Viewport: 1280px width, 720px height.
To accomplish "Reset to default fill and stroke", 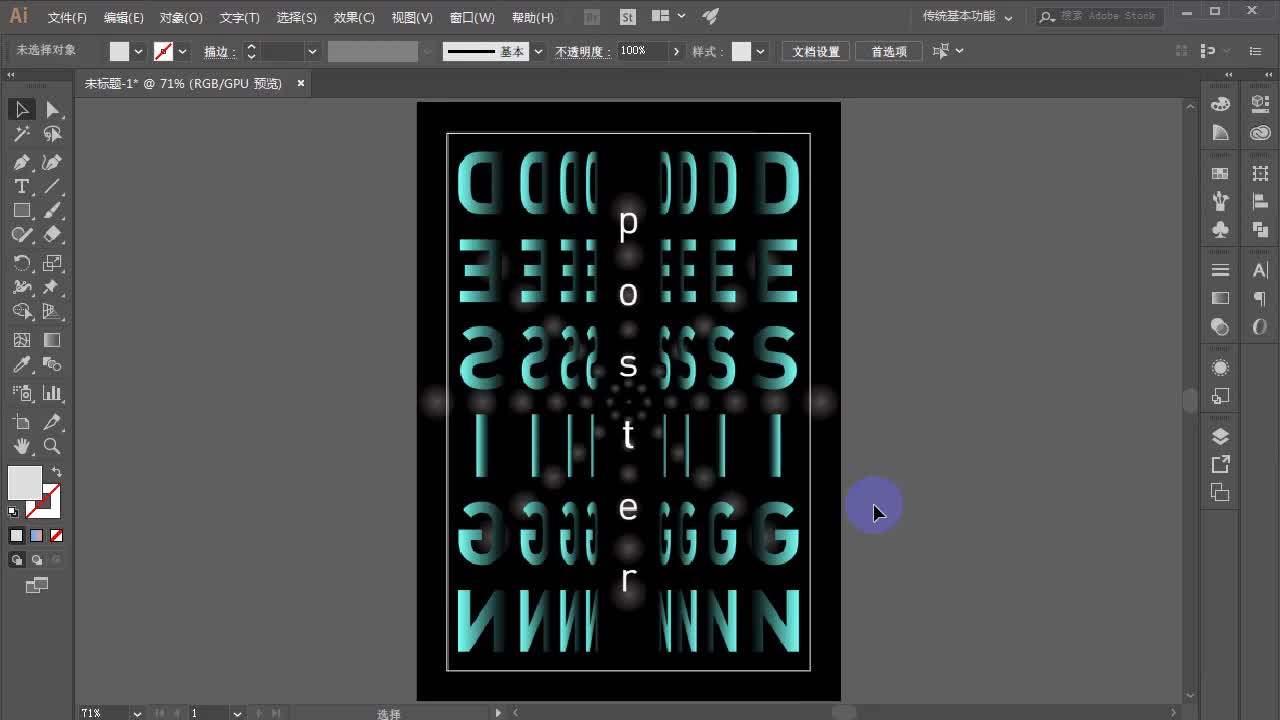I will [13, 512].
